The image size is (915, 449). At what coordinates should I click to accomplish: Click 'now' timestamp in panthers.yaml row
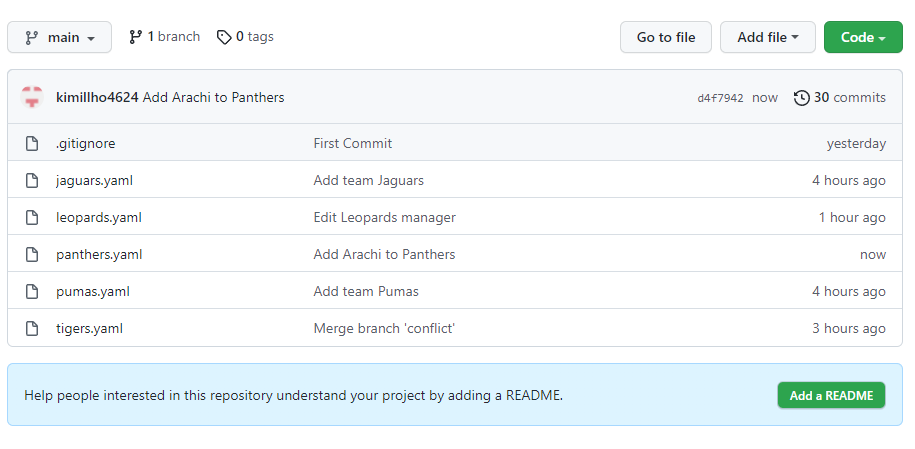(873, 255)
